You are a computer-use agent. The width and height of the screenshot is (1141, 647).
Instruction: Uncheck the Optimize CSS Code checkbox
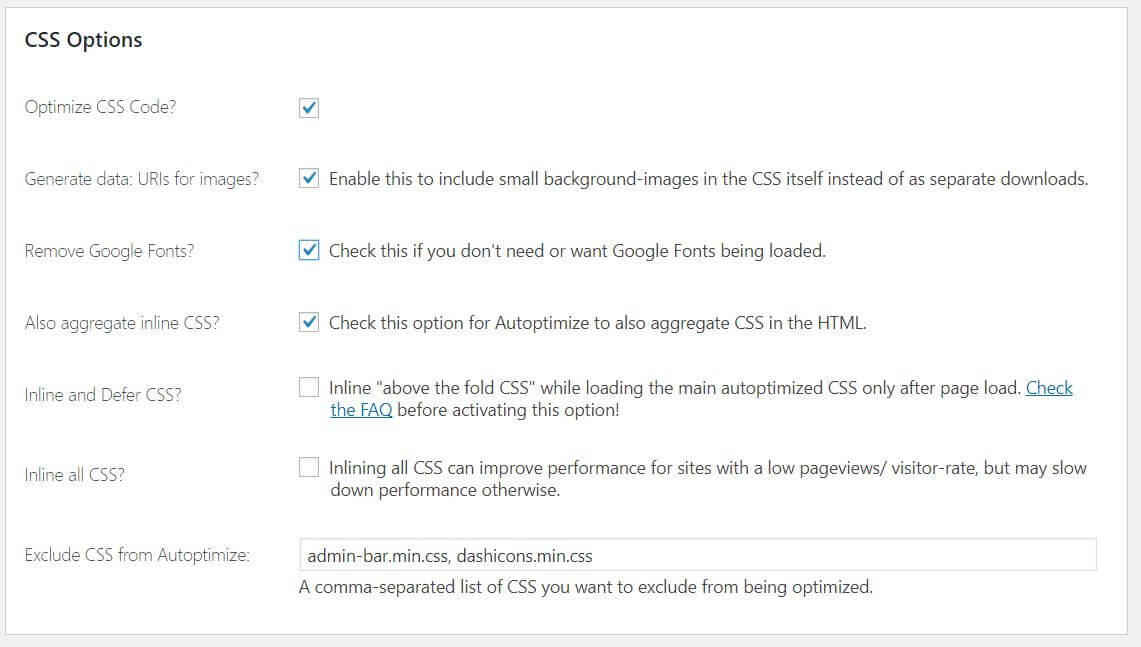pyautogui.click(x=309, y=108)
